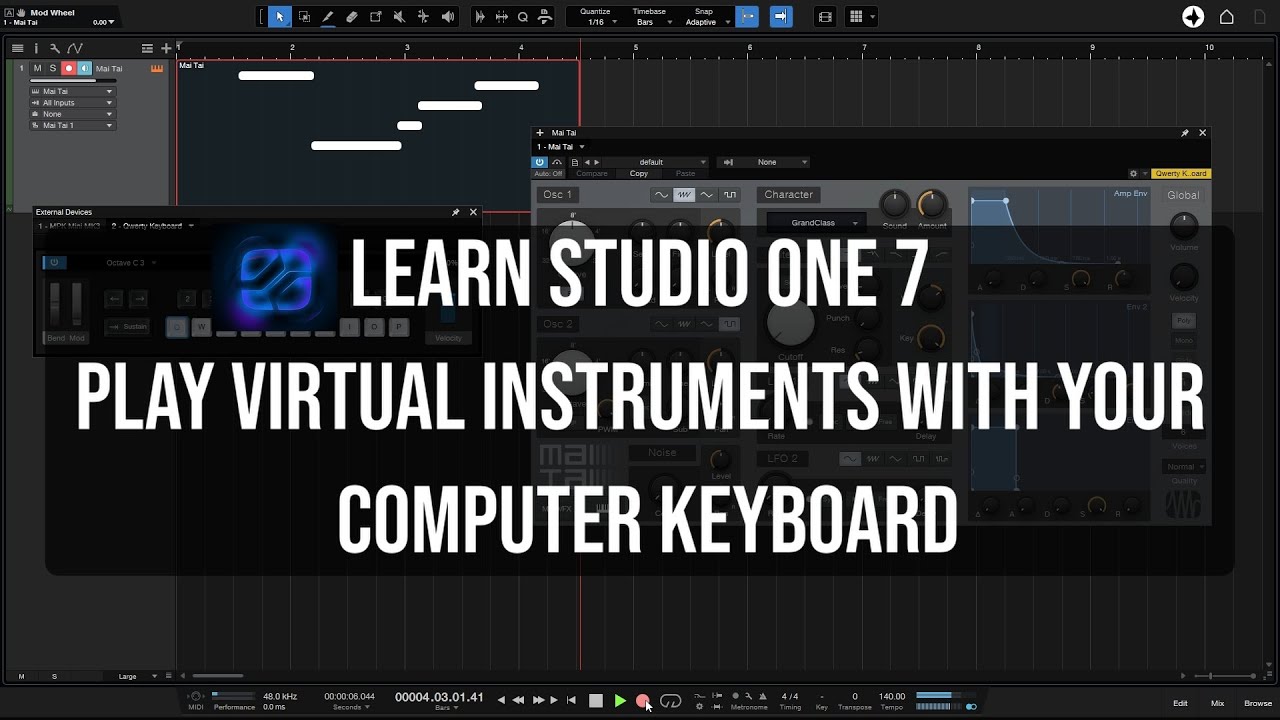1280x720 pixels.
Task: Open the Studio One star logo menu
Action: click(x=1193, y=17)
